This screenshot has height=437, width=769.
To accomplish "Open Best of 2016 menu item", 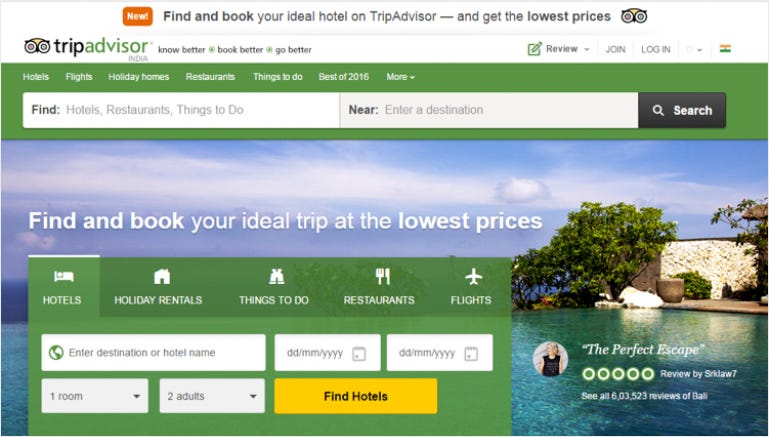I will (x=343, y=77).
